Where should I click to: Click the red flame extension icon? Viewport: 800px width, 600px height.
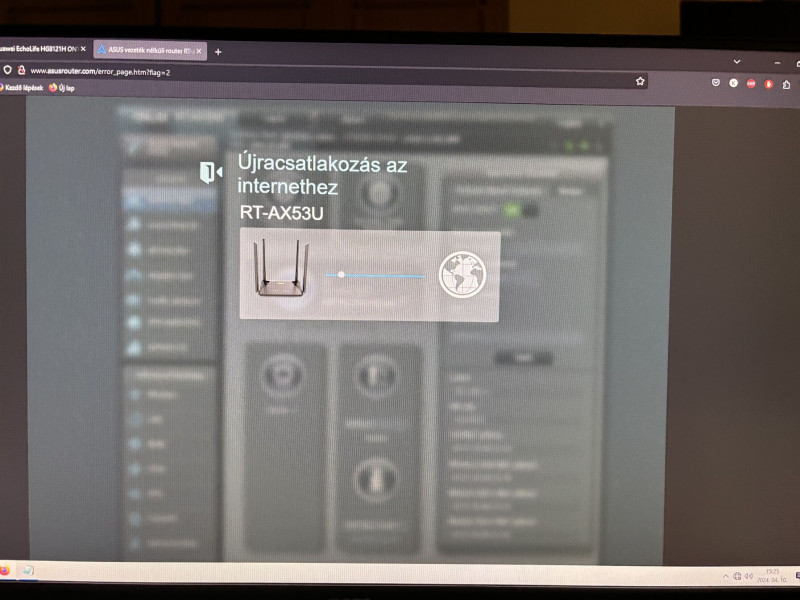click(769, 84)
